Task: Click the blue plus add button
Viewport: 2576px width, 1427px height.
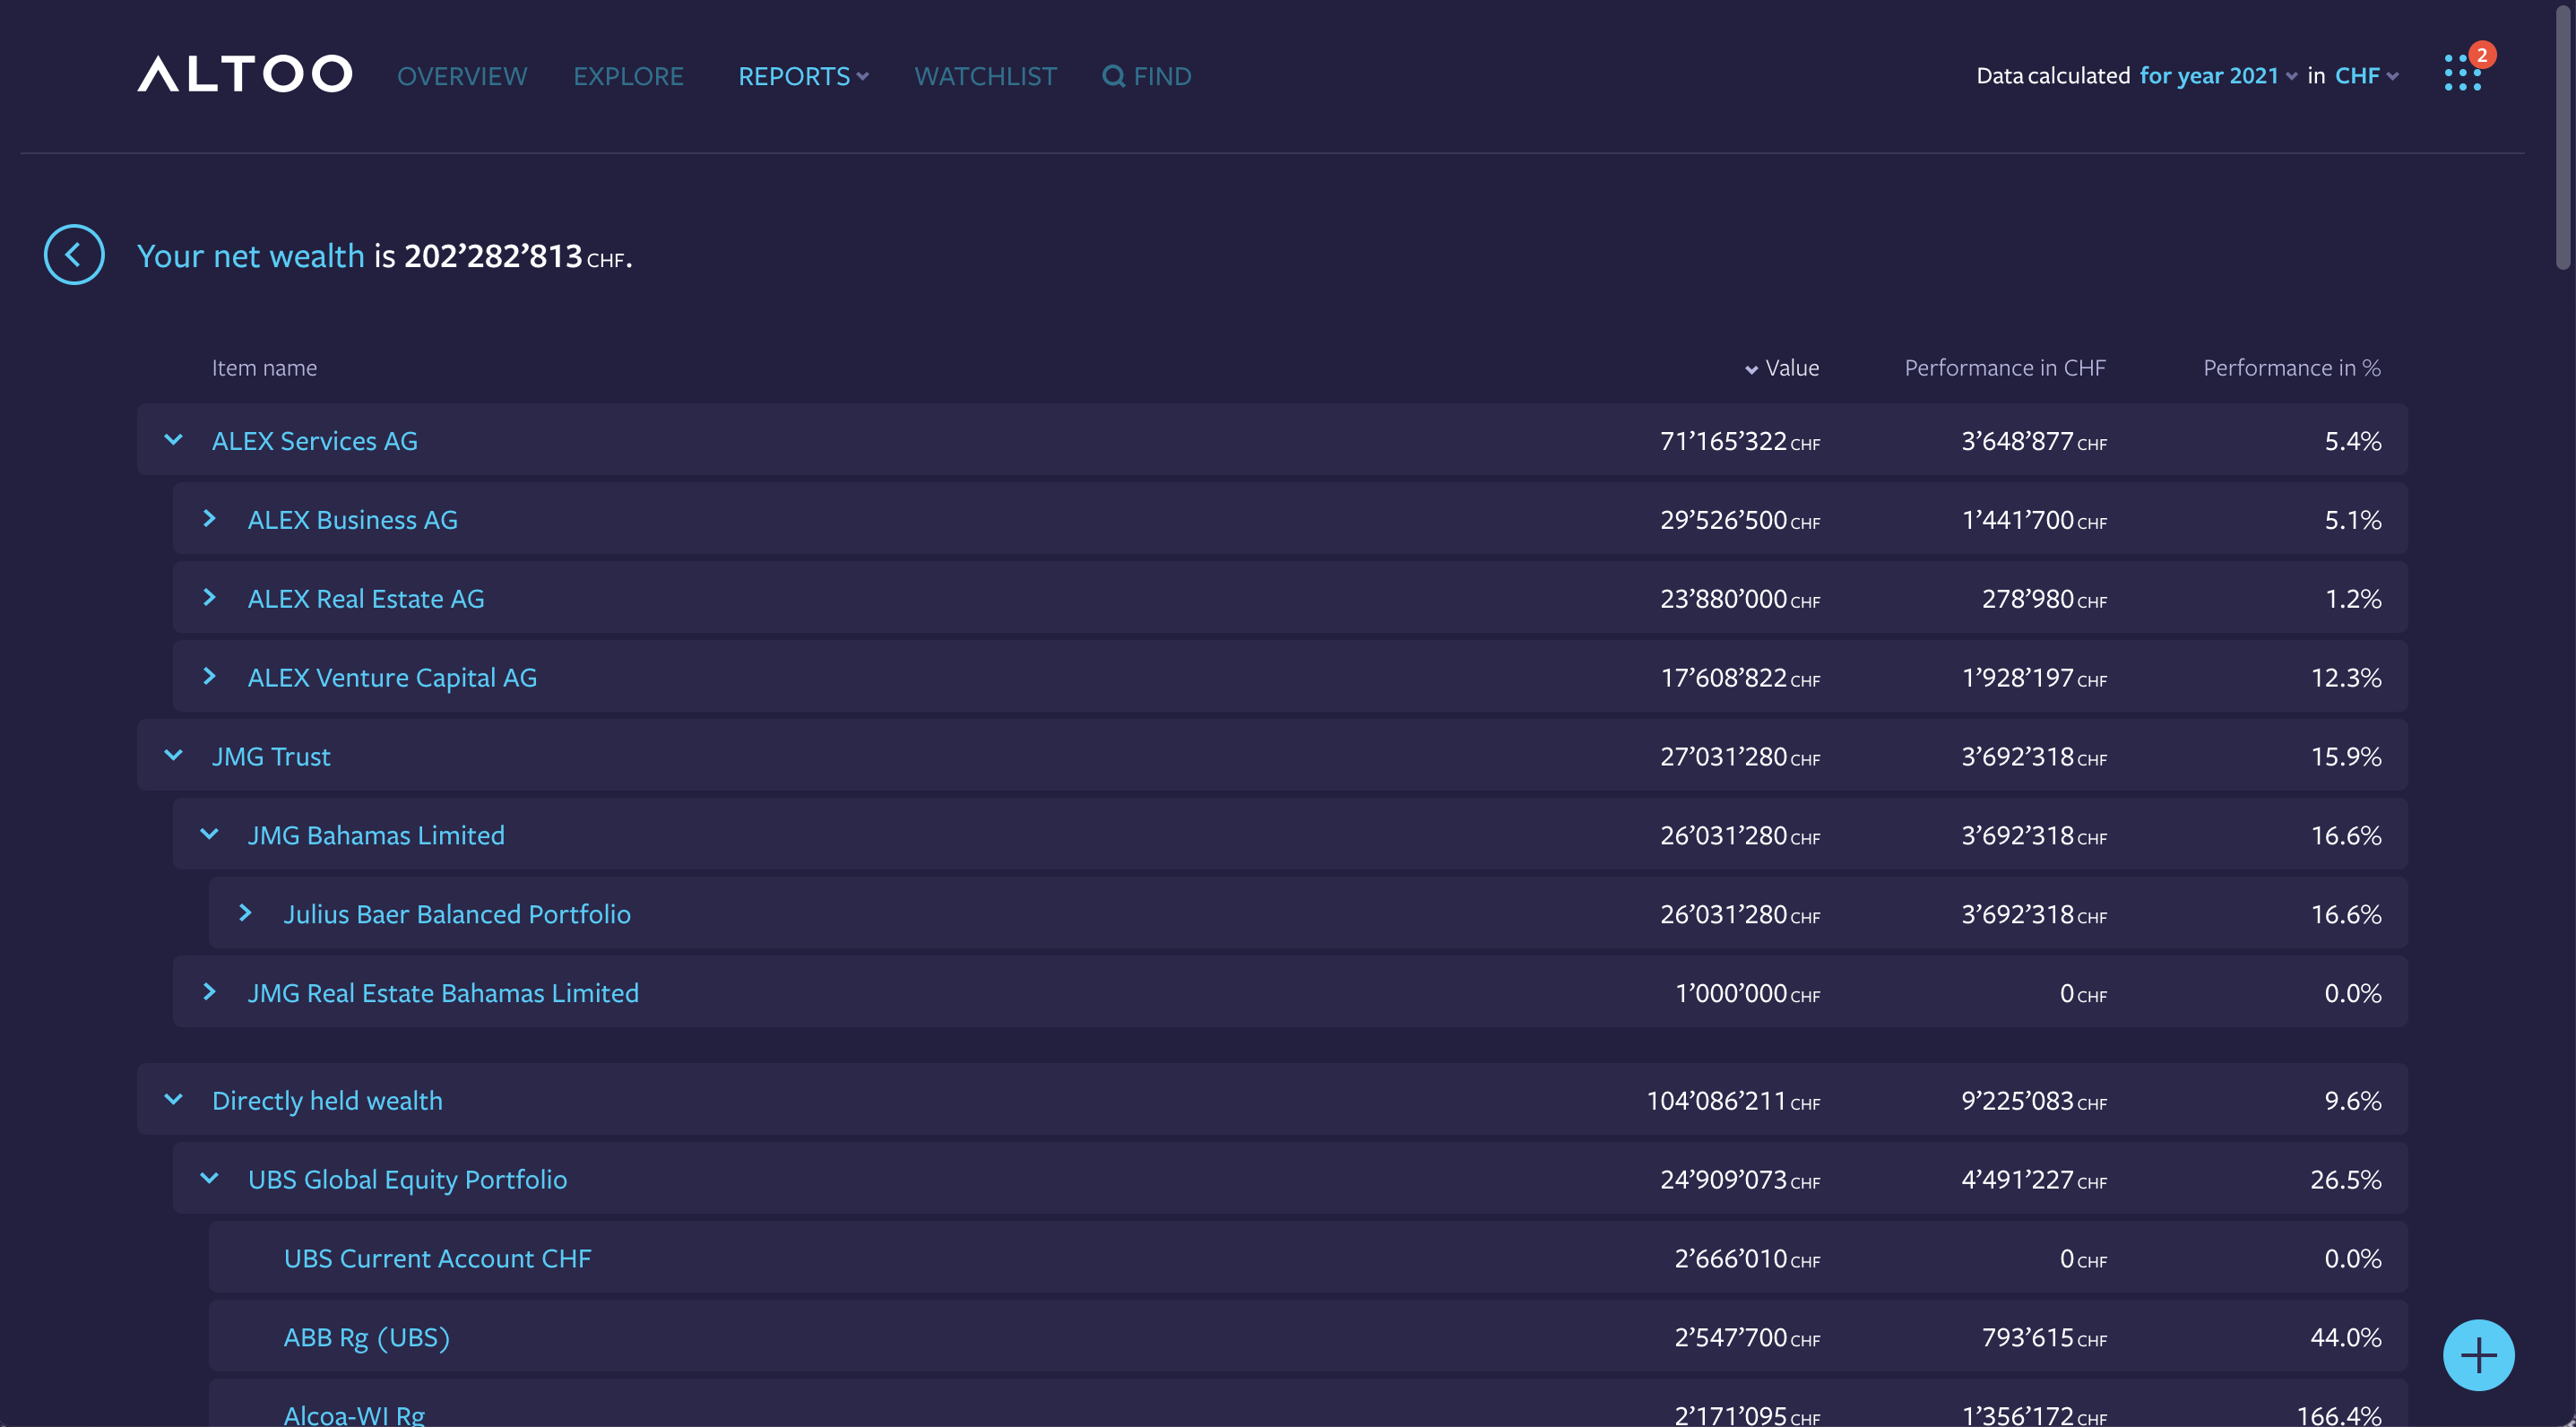Action: (x=2478, y=1355)
